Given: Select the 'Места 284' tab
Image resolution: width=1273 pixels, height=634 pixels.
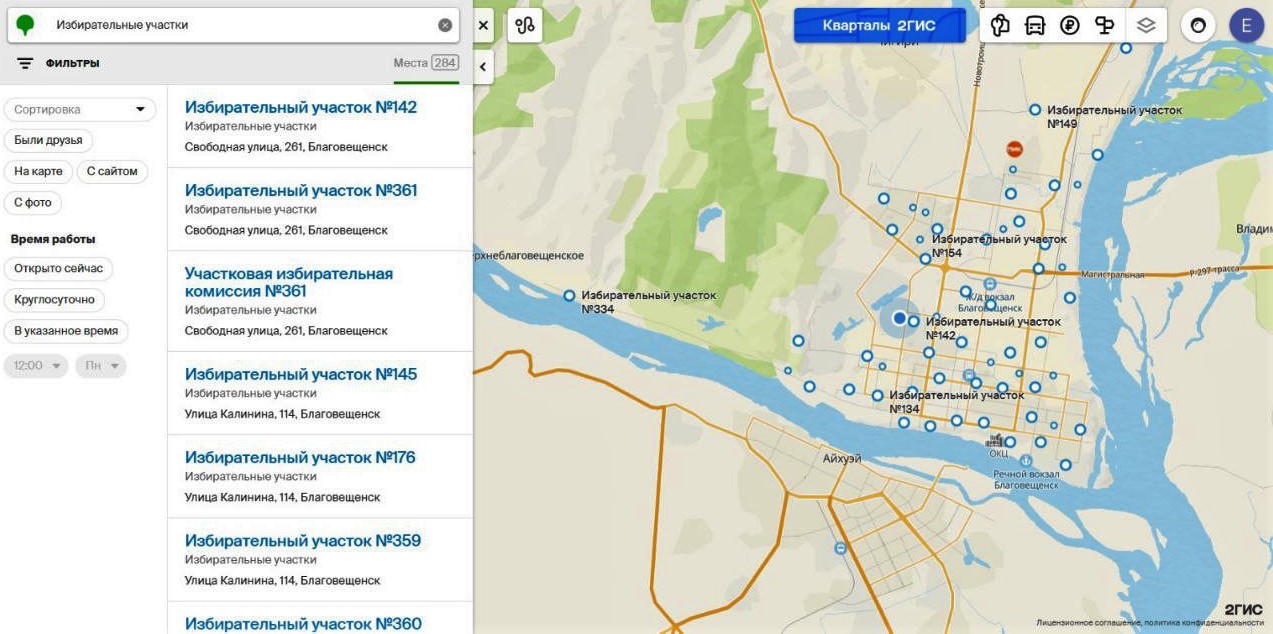Looking at the screenshot, I should pyautogui.click(x=425, y=63).
